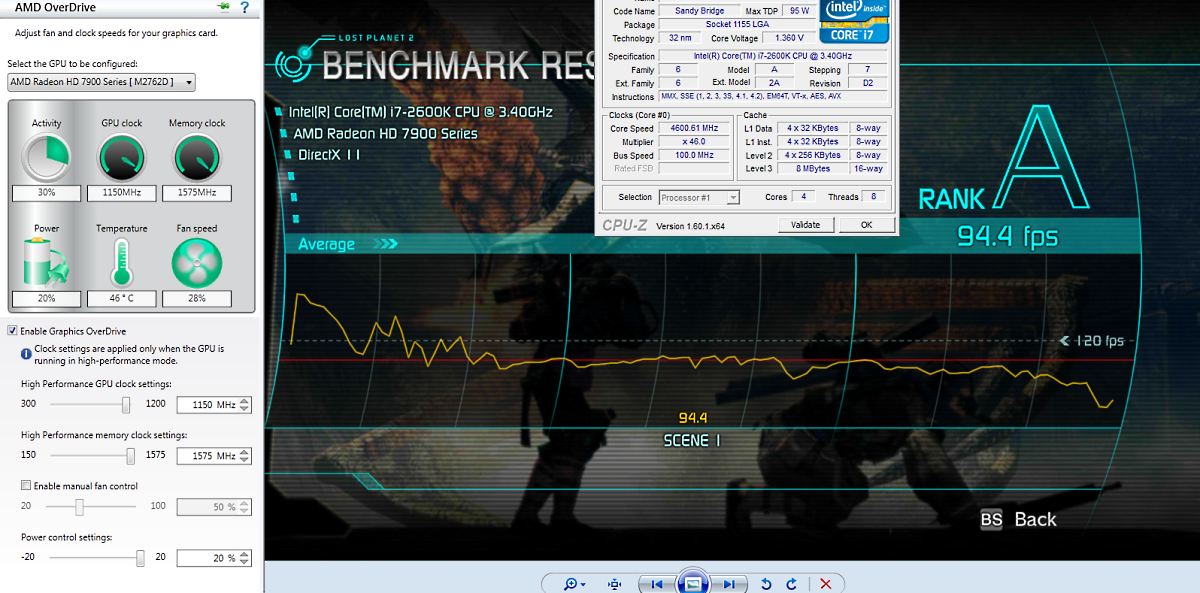The width and height of the screenshot is (1200, 593).
Task: Uncheck Enable Graphics OverDrive
Action: 12,331
